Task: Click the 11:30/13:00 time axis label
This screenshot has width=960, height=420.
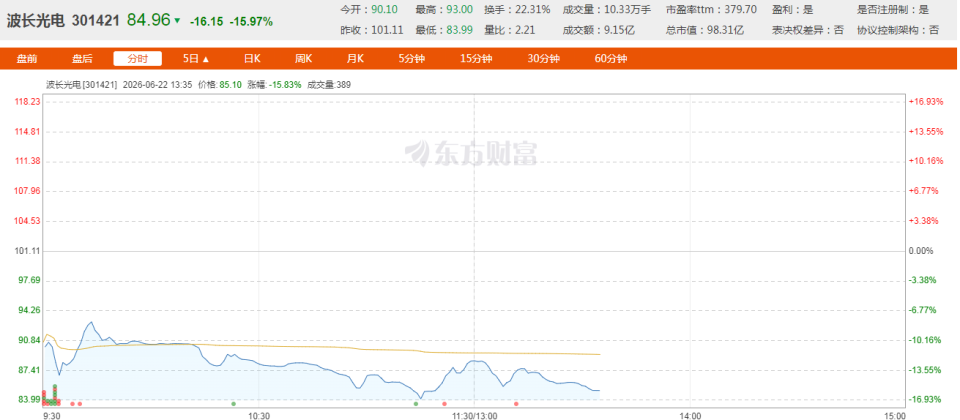Action: 475,415
